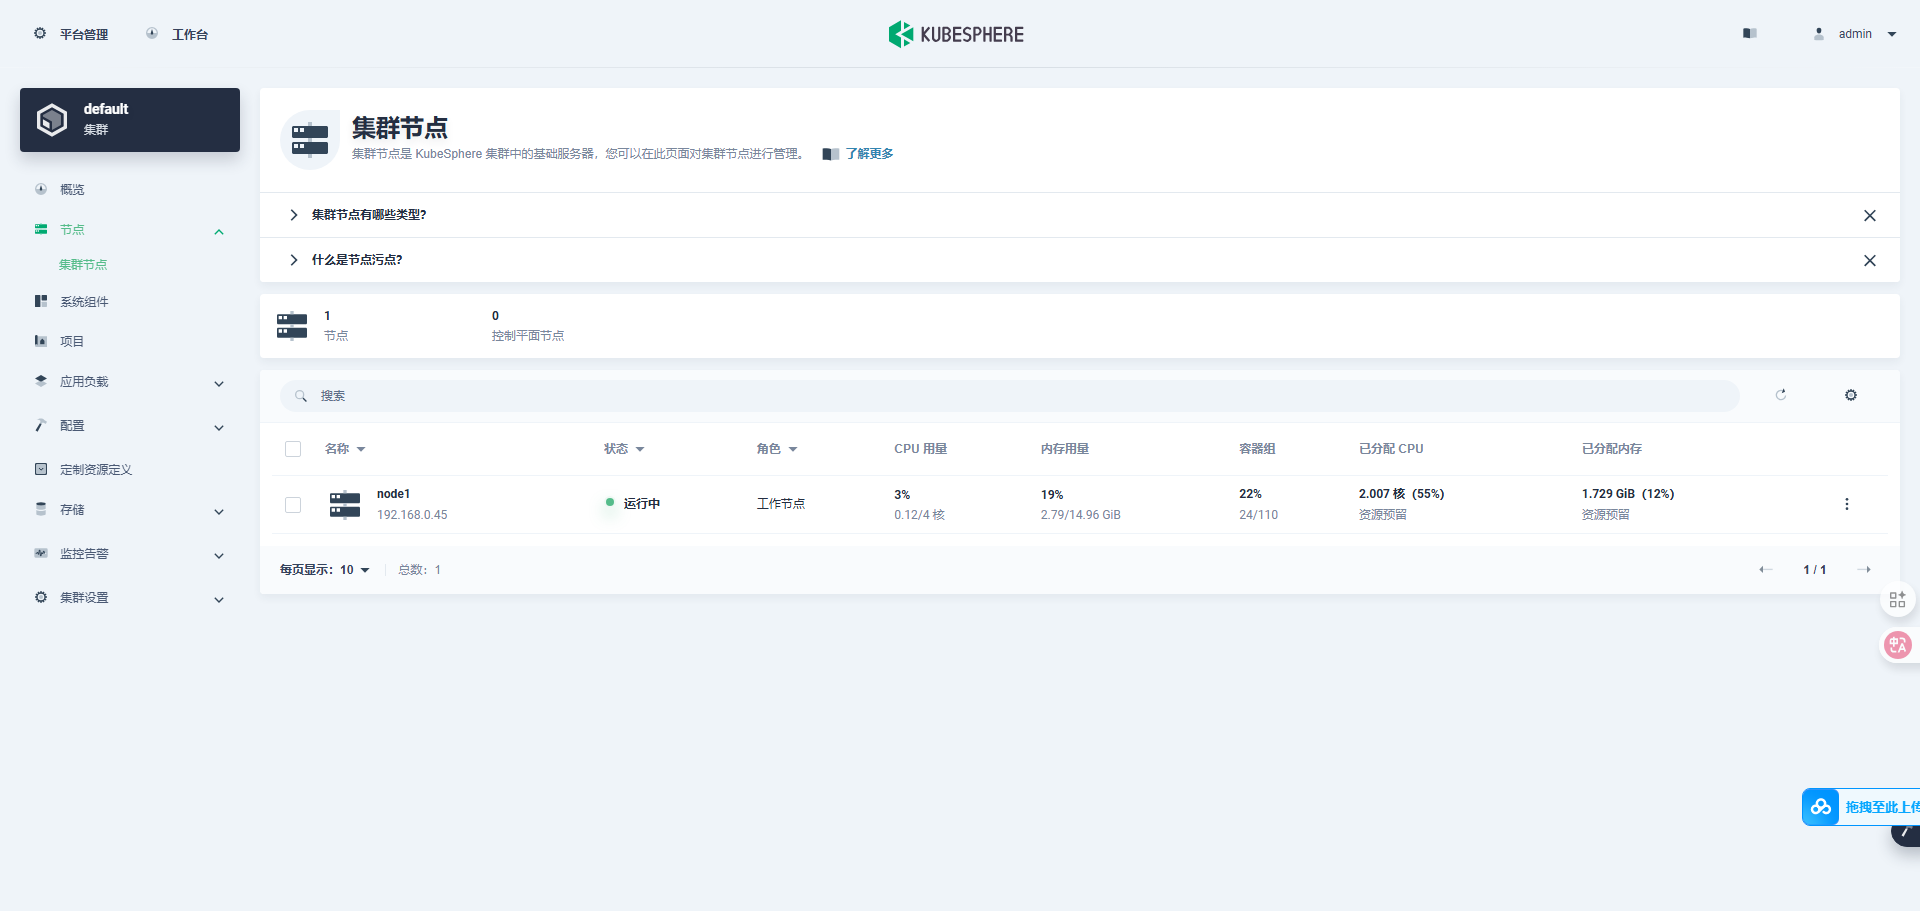1920x911 pixels.
Task: Refresh the node list
Action: pyautogui.click(x=1781, y=395)
